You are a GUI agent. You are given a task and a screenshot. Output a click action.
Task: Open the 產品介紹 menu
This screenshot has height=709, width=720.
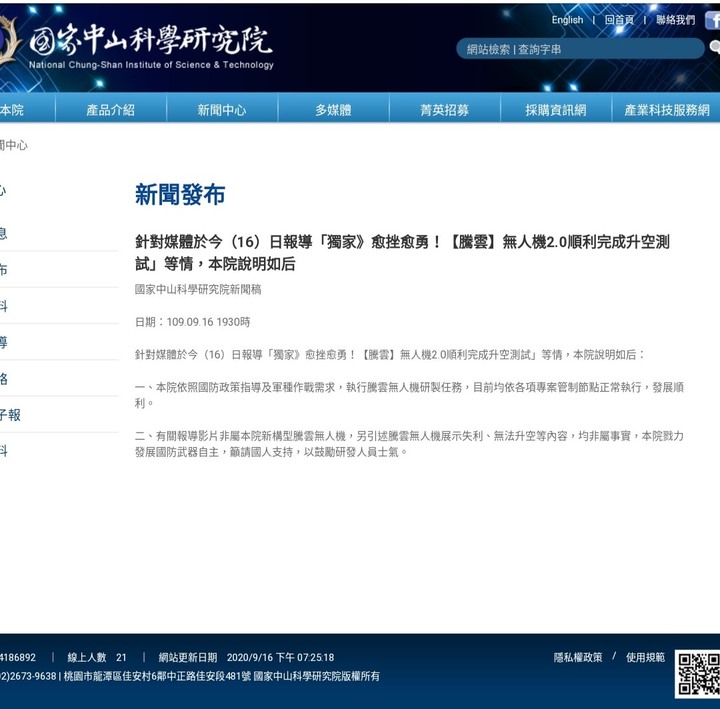(x=111, y=109)
